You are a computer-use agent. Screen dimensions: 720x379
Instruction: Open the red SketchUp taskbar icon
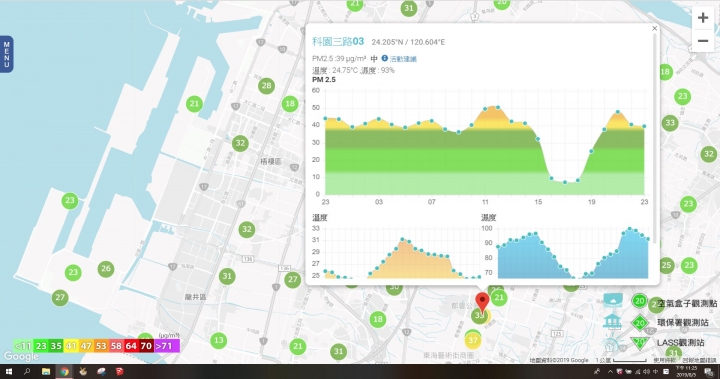tap(119, 371)
